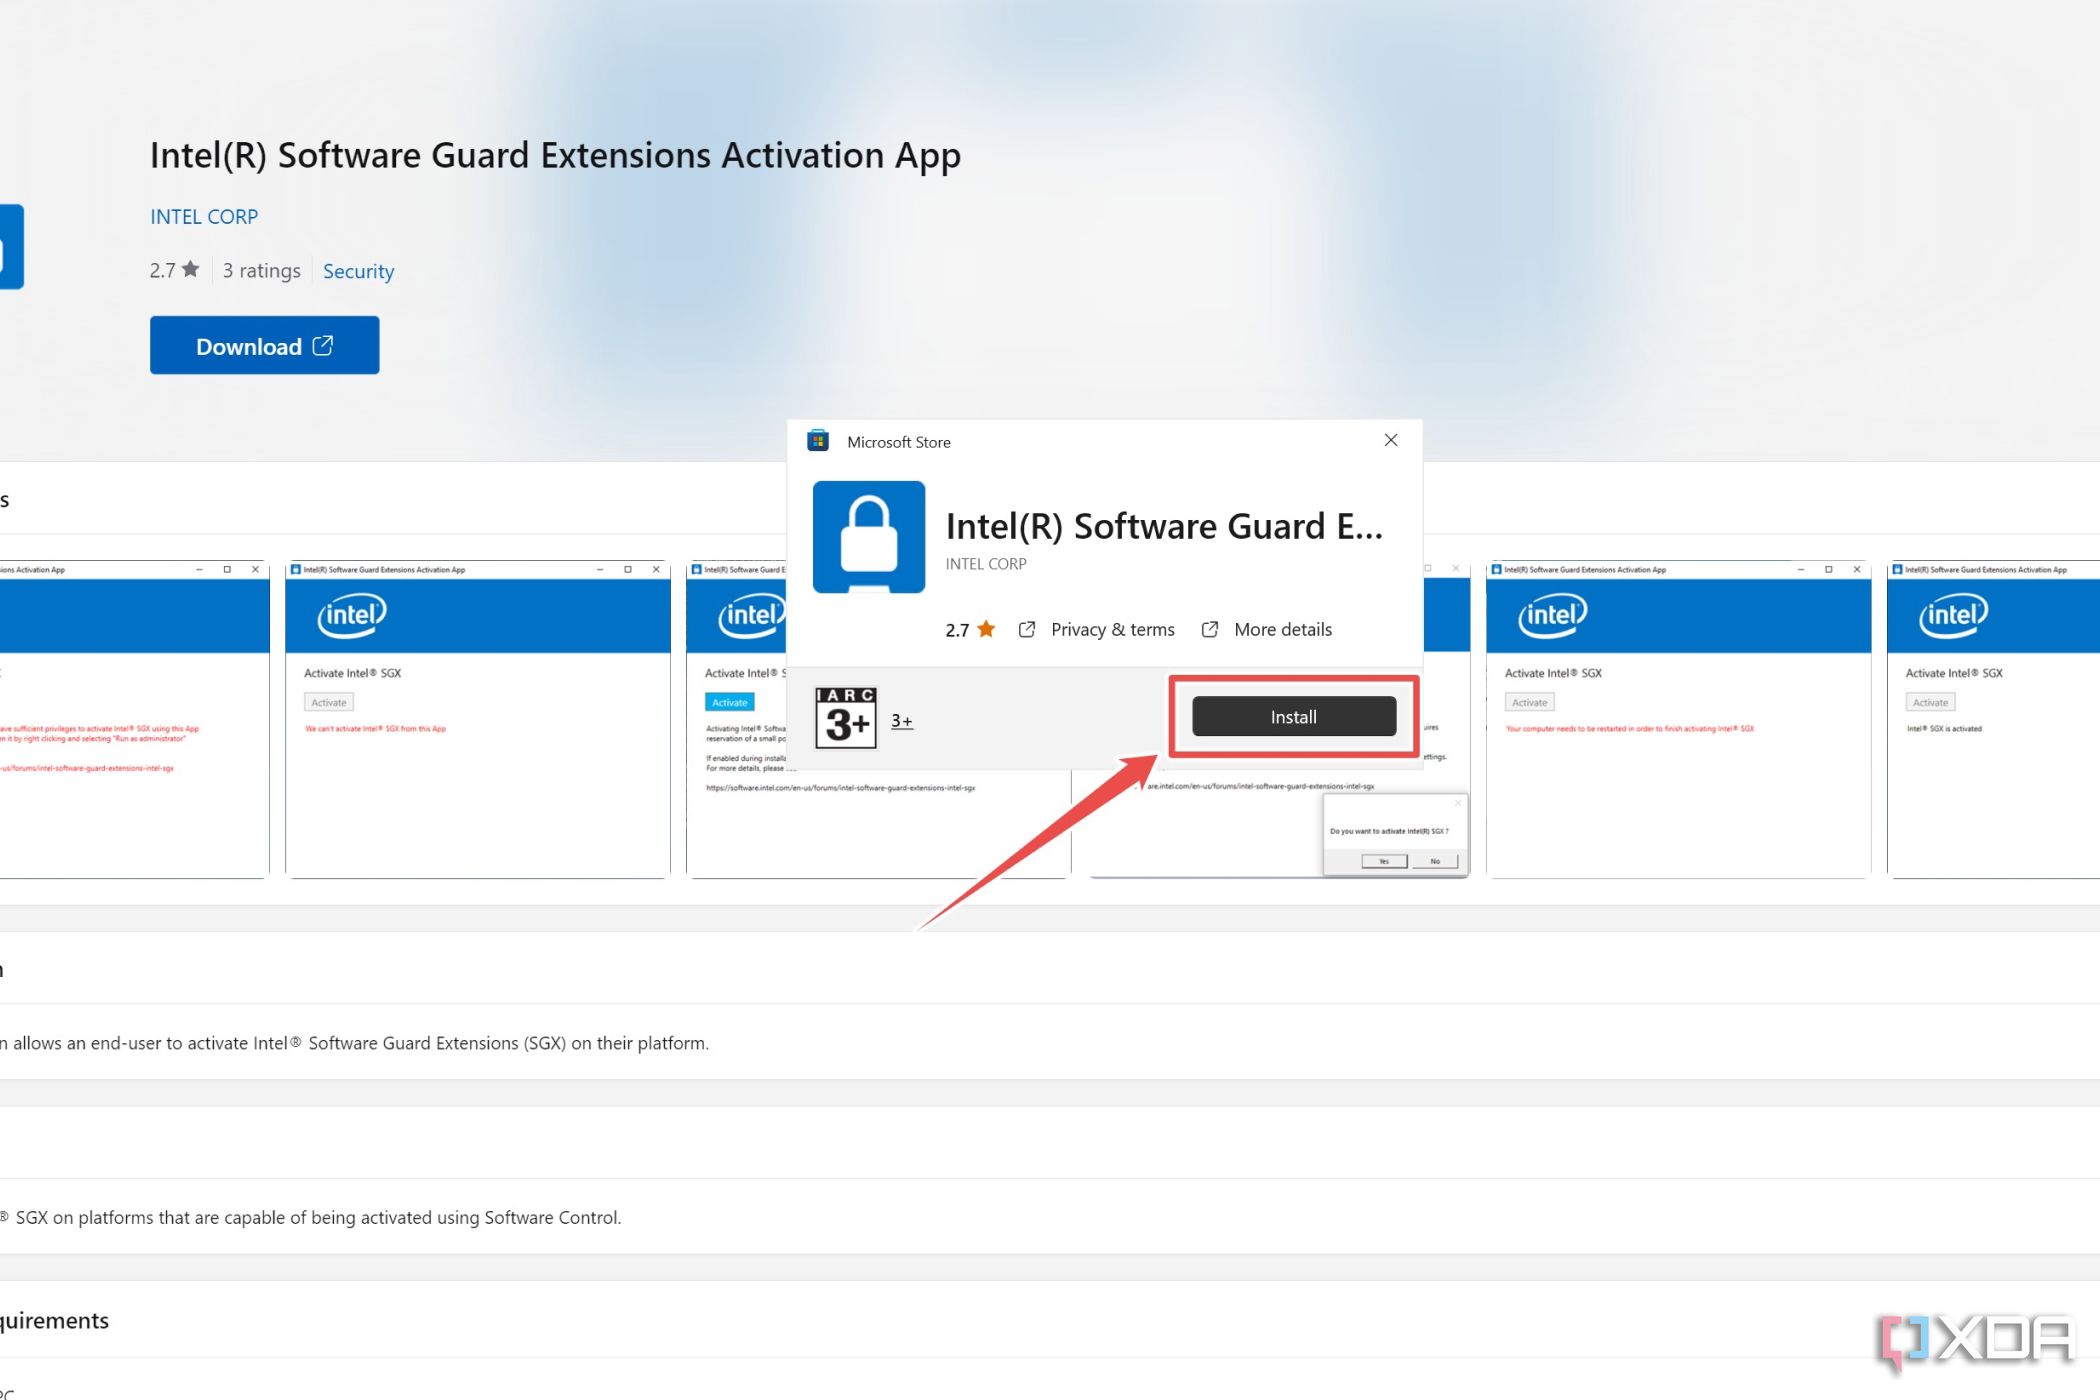The width and height of the screenshot is (2100, 1400).
Task: Click the 3+ age rating dropdown expander
Action: (x=900, y=720)
